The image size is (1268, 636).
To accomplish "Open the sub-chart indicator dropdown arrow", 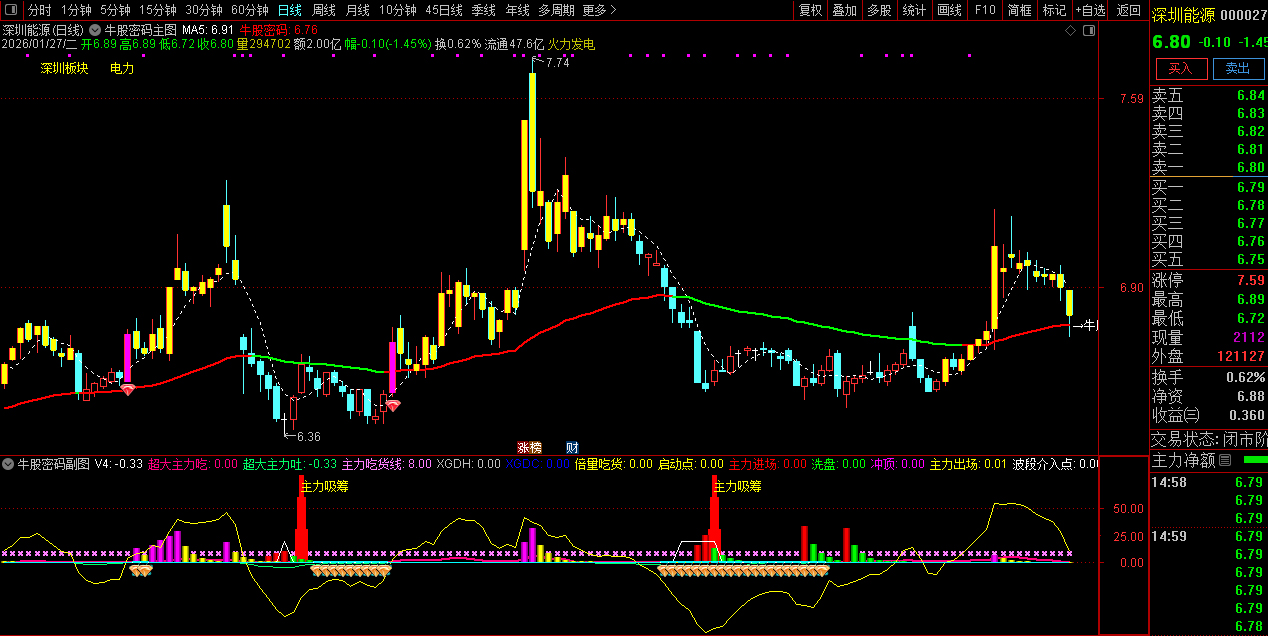I will (9, 464).
